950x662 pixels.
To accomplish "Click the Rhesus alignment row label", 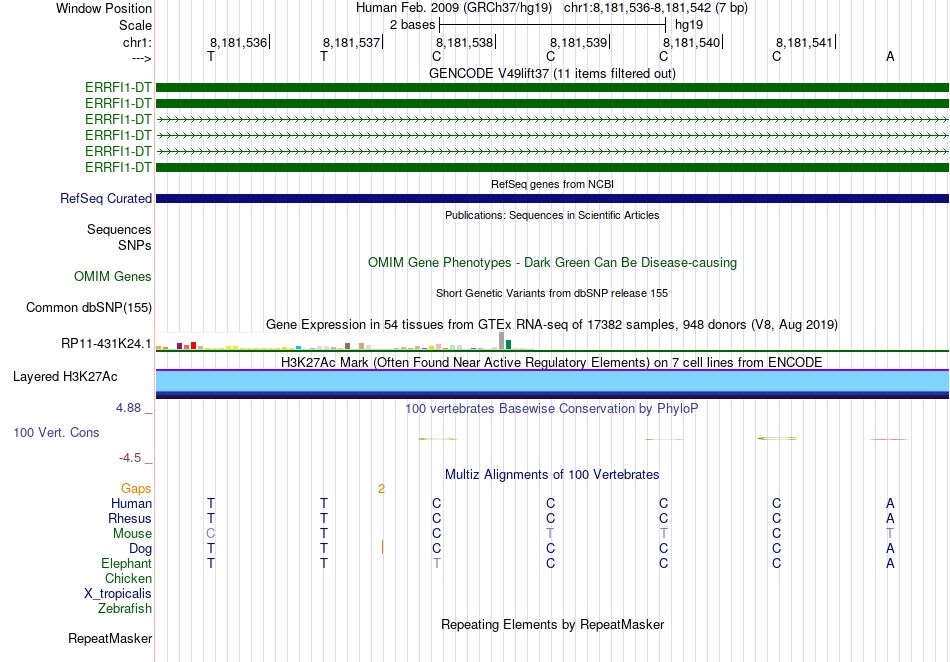I will point(130,519).
